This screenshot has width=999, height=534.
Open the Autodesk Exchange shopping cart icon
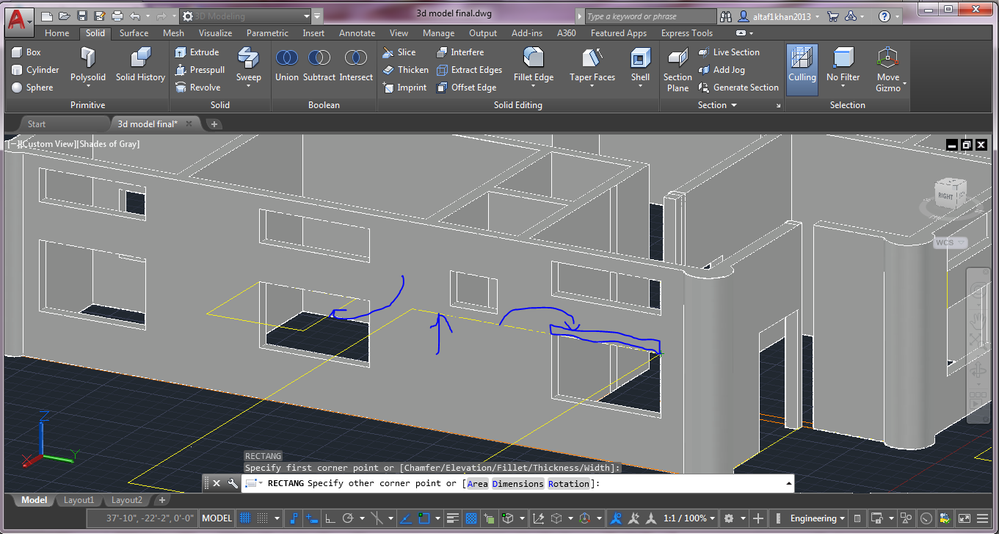pyautogui.click(x=832, y=17)
